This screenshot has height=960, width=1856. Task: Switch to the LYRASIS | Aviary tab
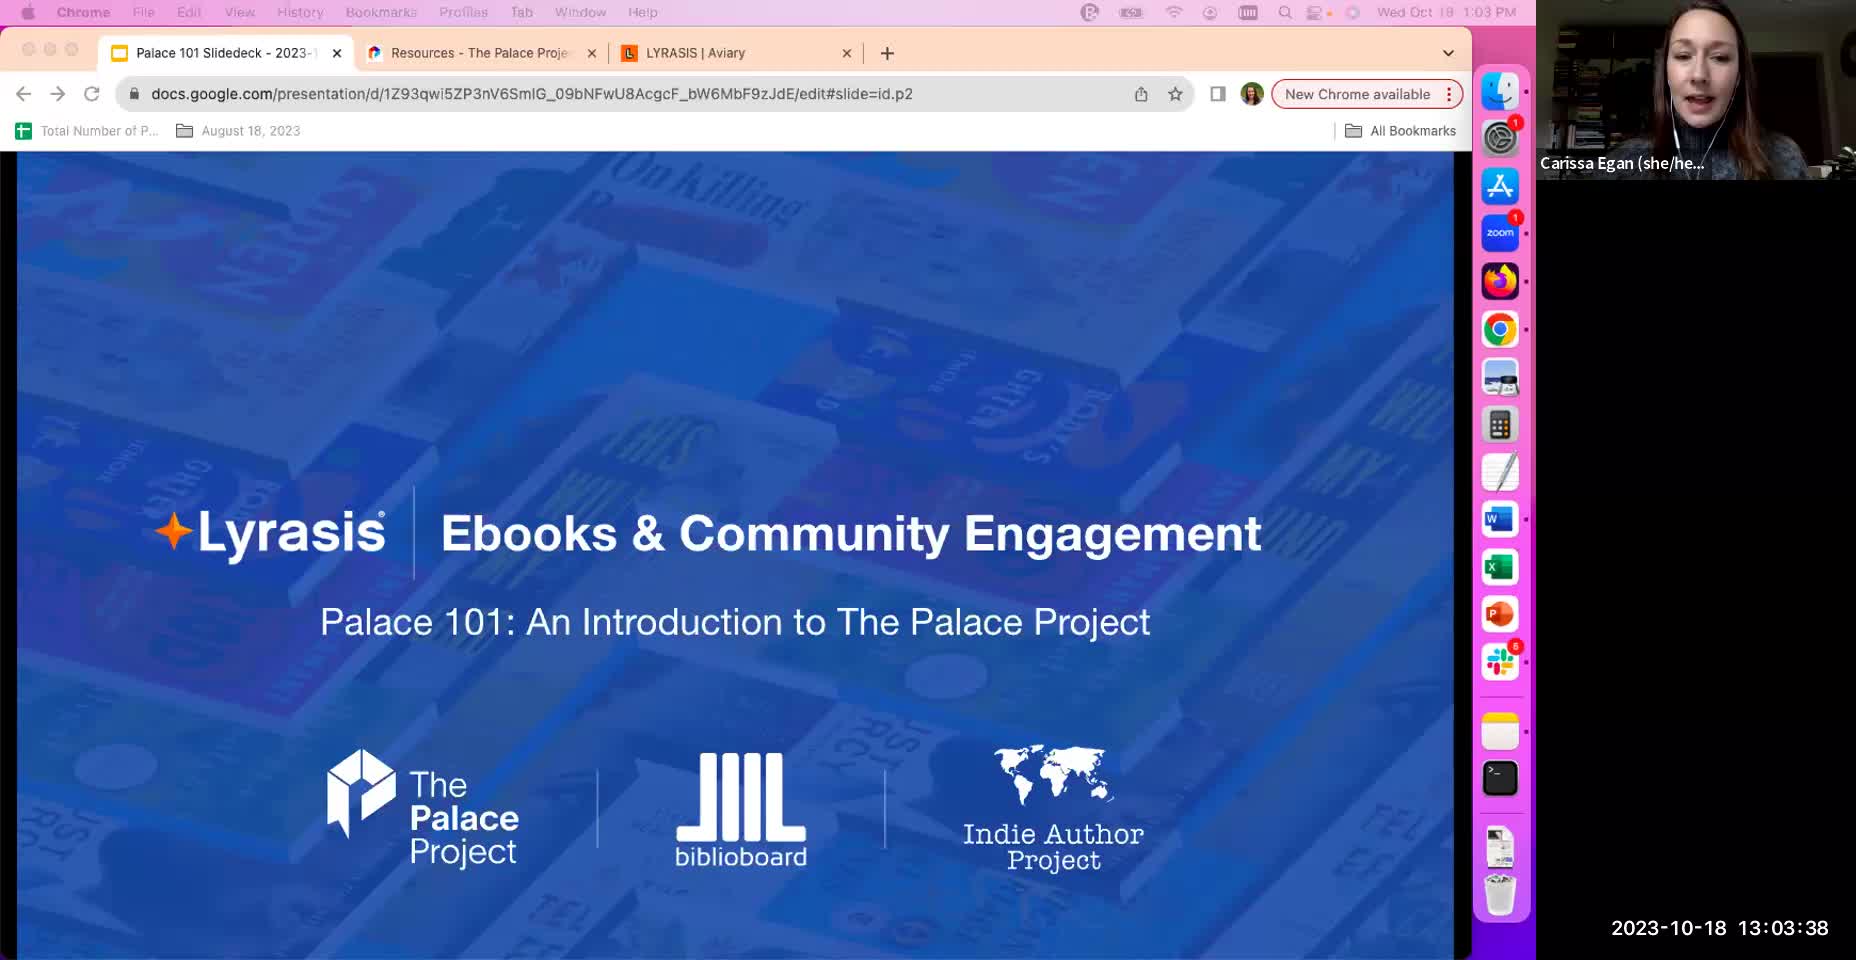tap(735, 53)
